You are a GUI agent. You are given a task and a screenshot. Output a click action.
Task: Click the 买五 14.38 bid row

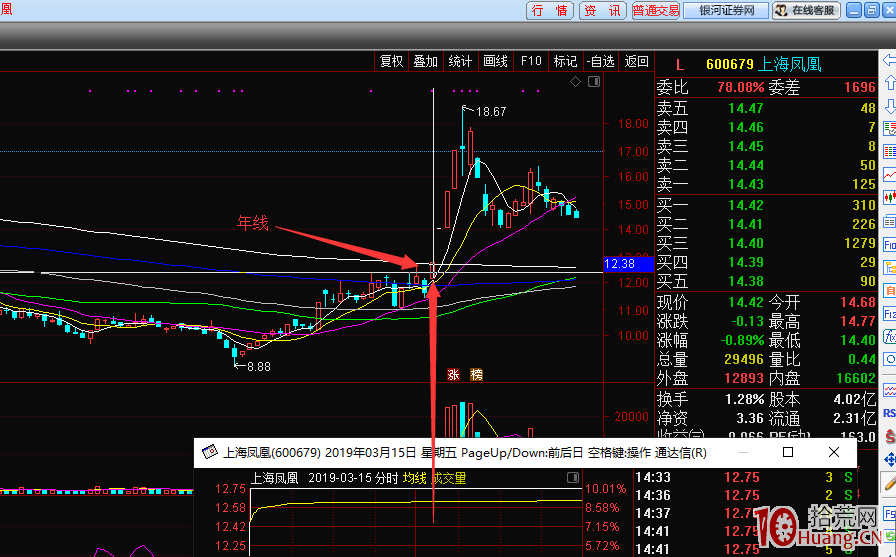[x=766, y=281]
